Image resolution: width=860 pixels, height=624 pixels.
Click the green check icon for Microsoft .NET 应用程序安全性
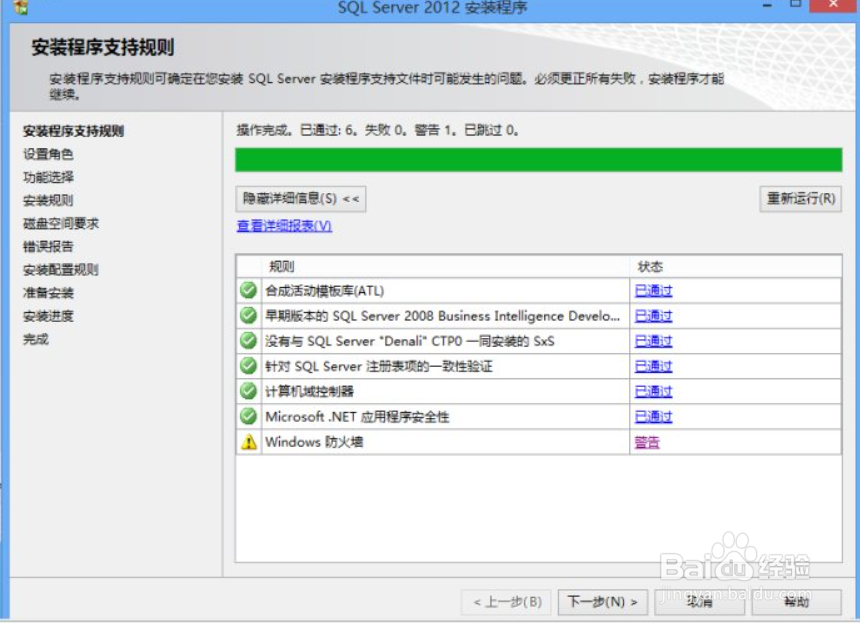248,416
